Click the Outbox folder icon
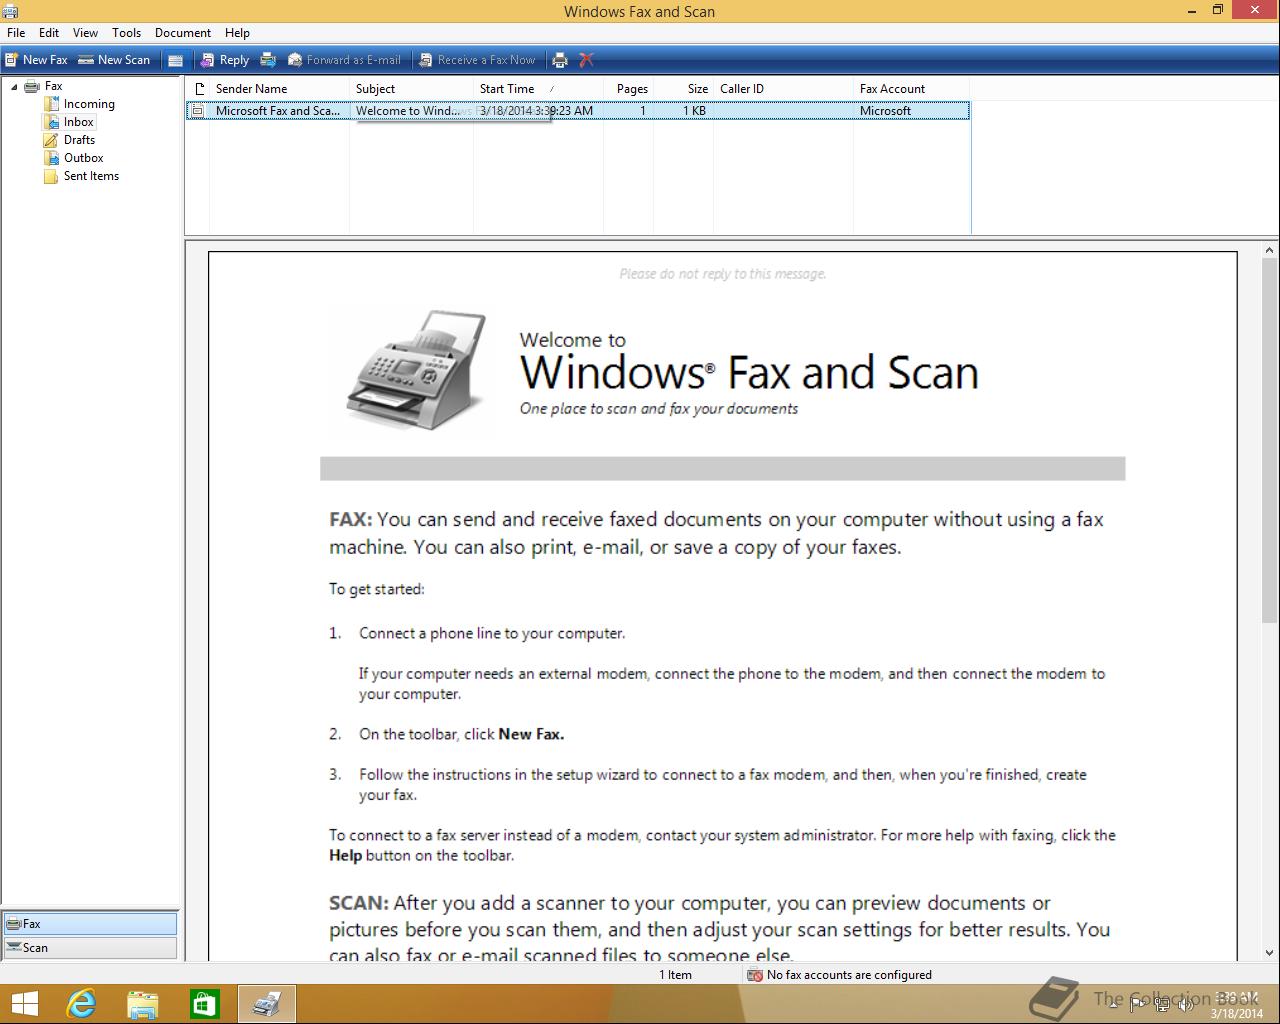This screenshot has width=1280, height=1024. click(51, 158)
